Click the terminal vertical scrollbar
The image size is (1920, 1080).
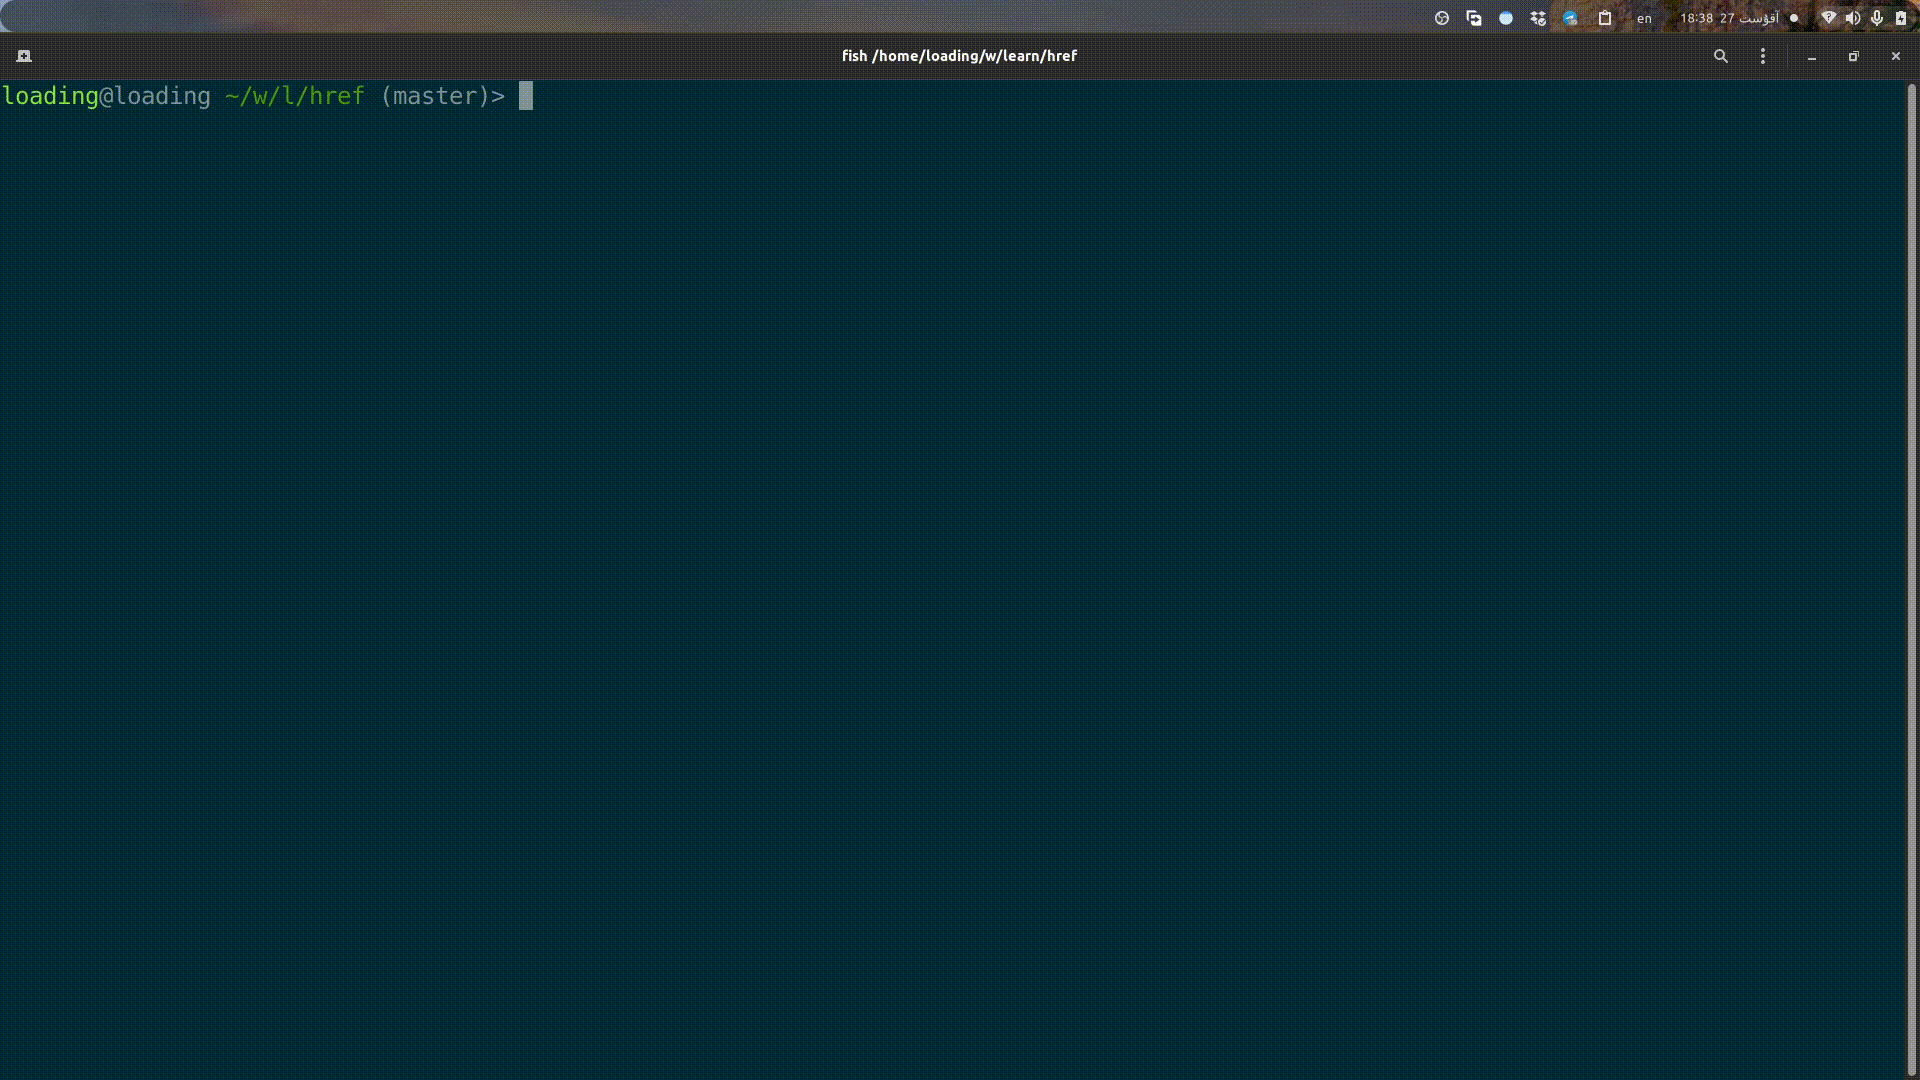tap(1912, 580)
